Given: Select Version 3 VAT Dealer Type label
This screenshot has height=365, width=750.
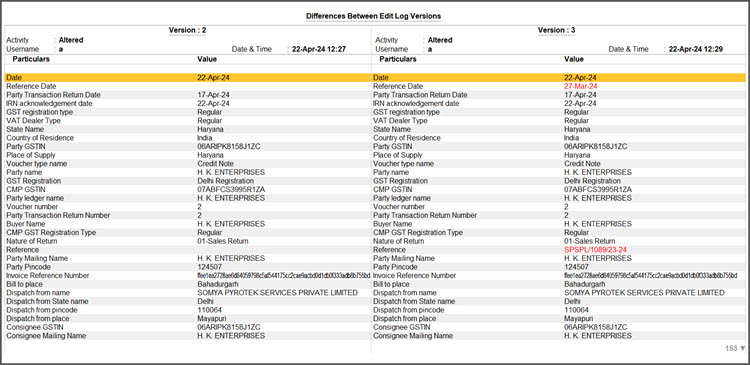Looking at the screenshot, I should click(400, 121).
